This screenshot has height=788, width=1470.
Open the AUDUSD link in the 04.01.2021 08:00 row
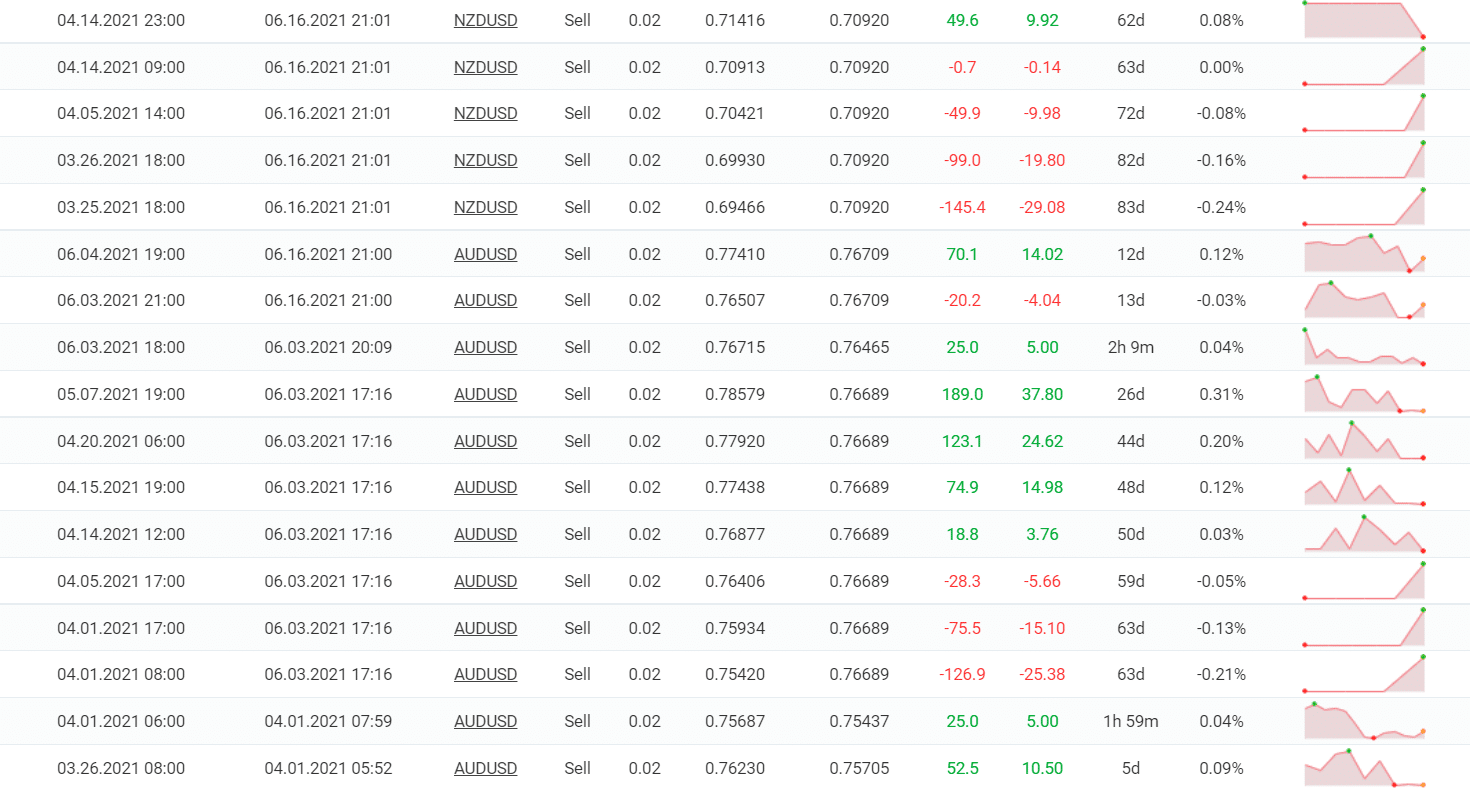(485, 674)
